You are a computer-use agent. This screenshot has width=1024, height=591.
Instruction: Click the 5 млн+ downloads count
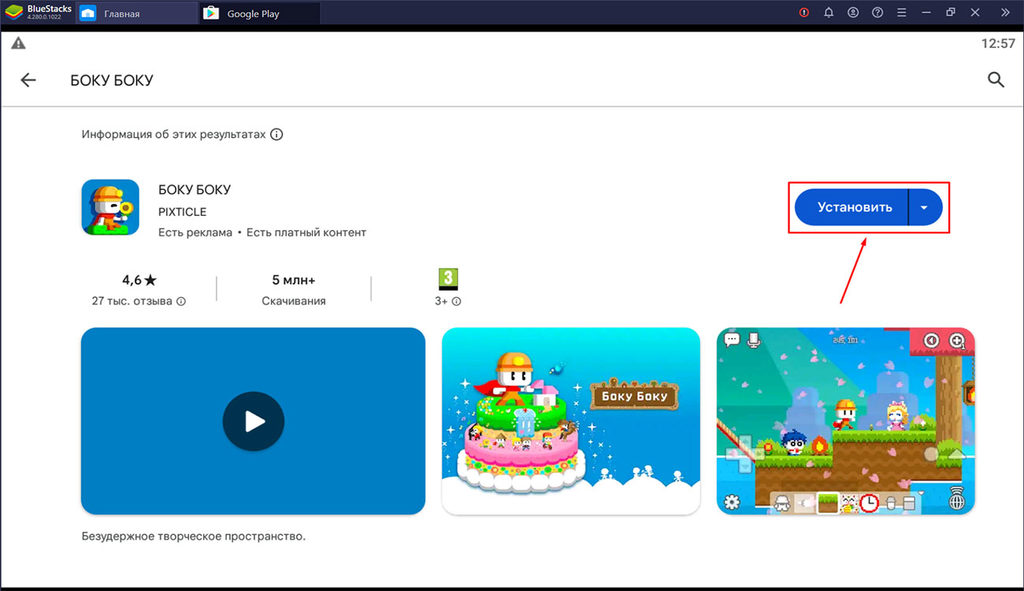294,280
